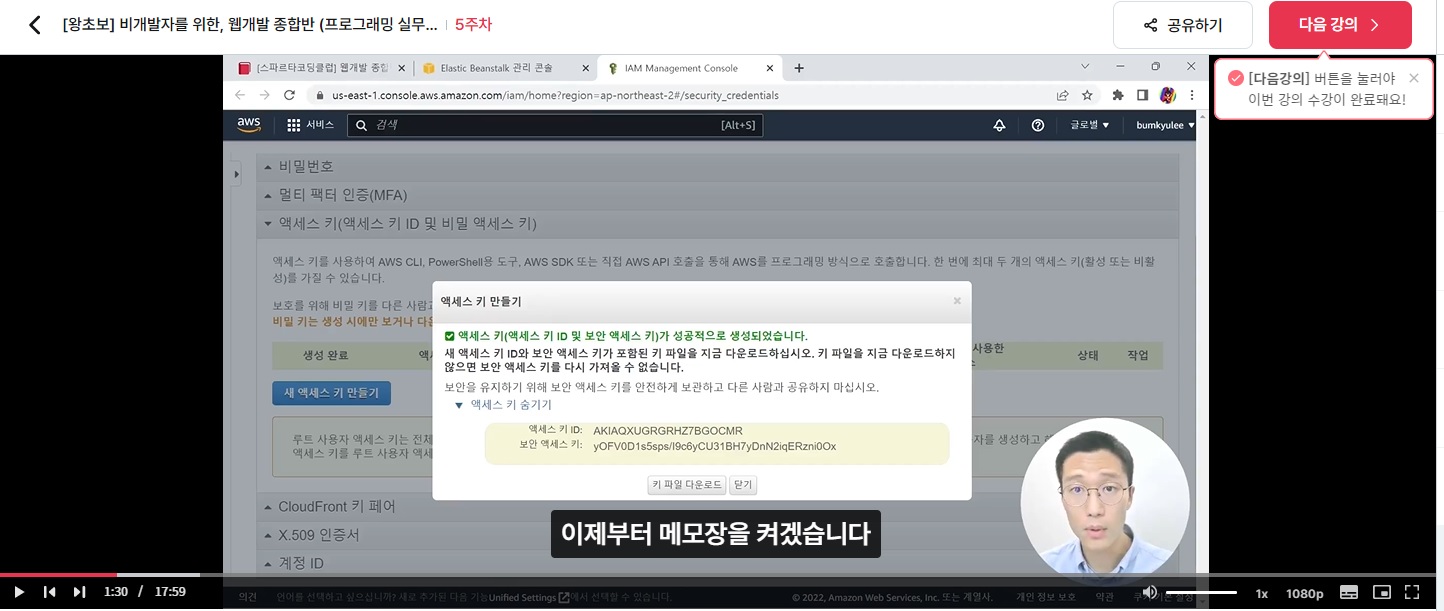Image resolution: width=1444 pixels, height=611 pixels.
Task: Open a new browser tab with plus
Action: coord(799,68)
